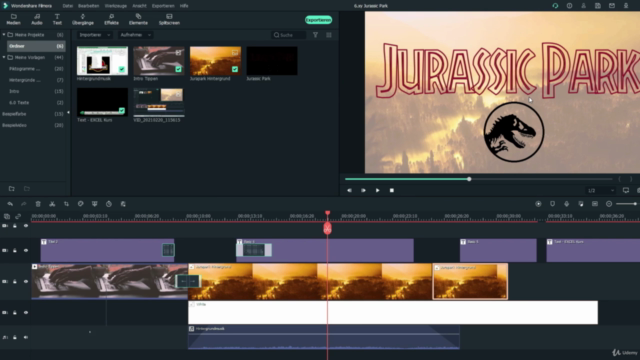
Task: Click the render preview icon
Action: (538, 204)
